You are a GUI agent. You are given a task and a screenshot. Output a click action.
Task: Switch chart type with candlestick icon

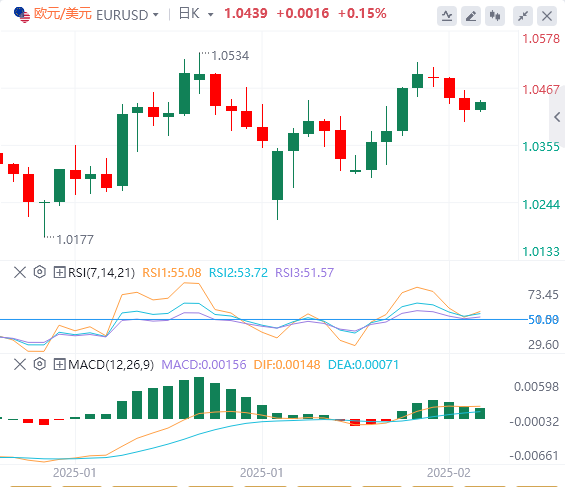click(x=495, y=16)
